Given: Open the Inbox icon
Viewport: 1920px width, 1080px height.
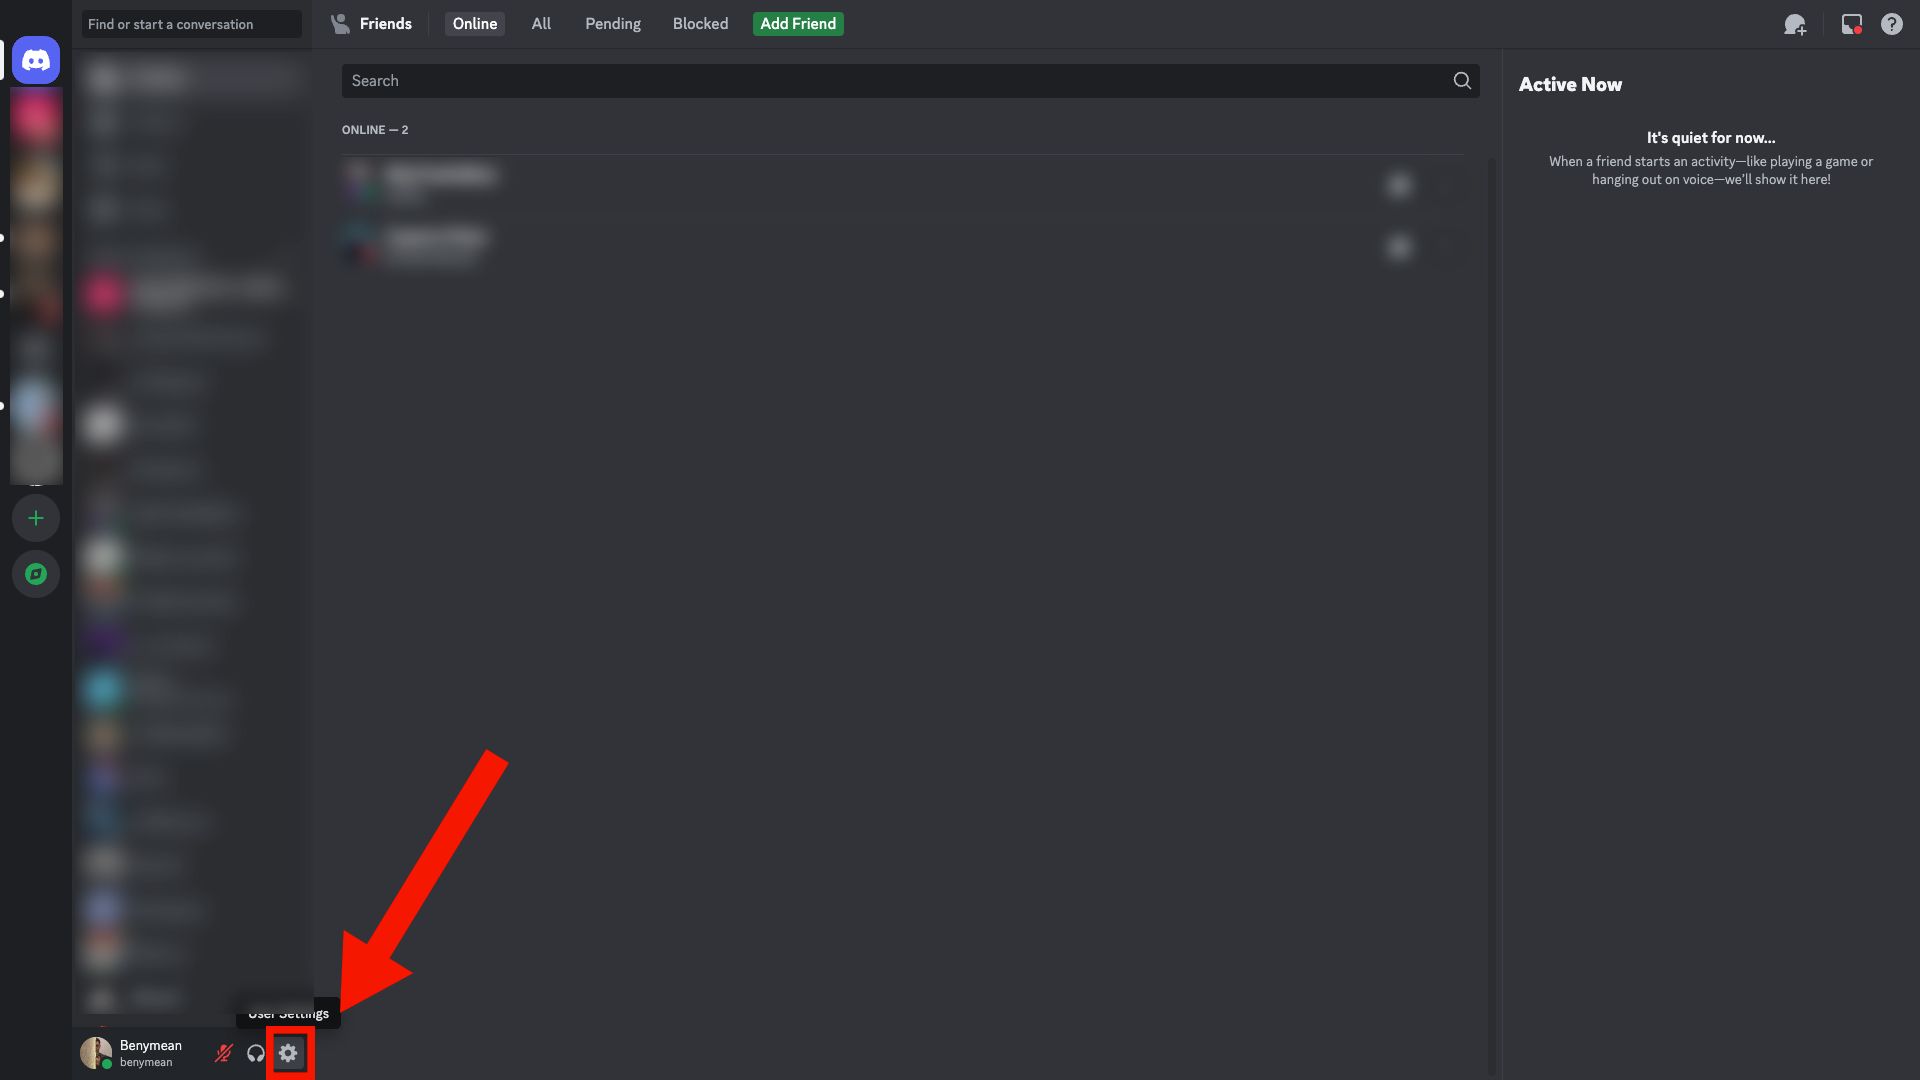Looking at the screenshot, I should [x=1852, y=24].
